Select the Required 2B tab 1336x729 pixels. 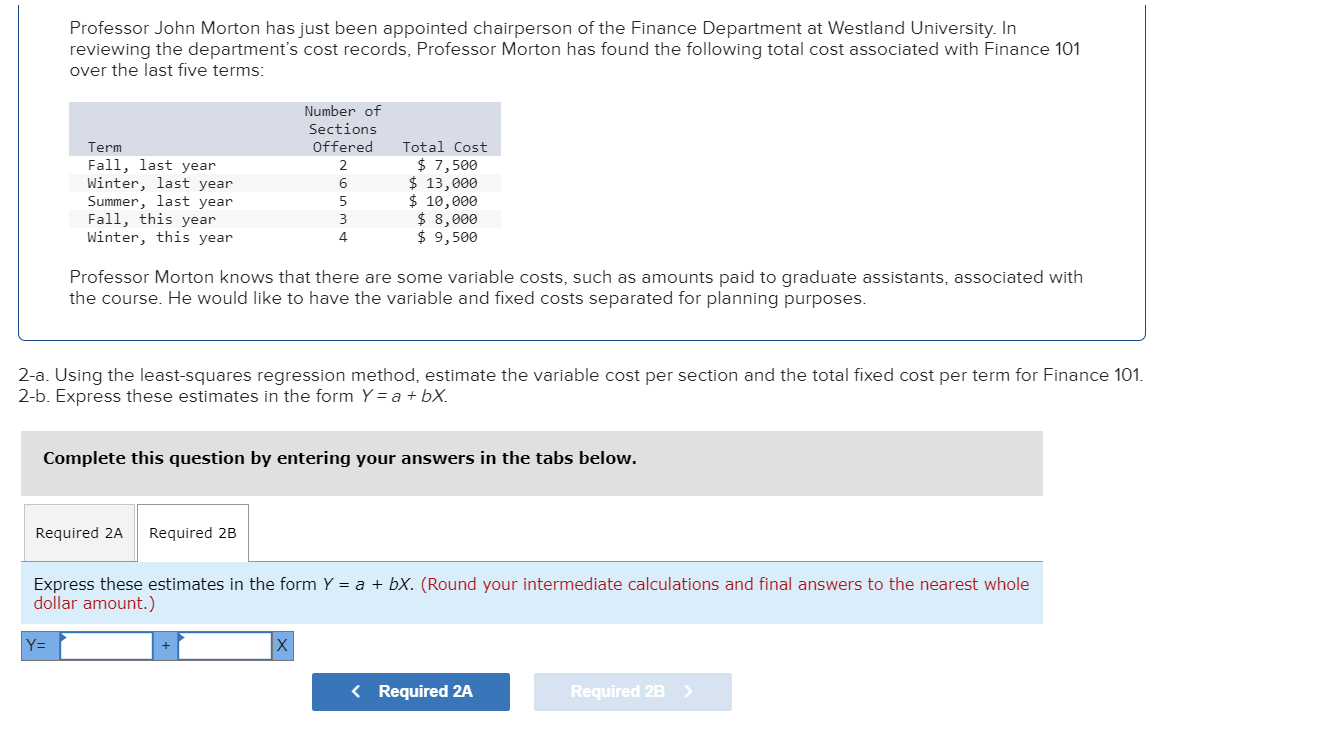coord(193,533)
